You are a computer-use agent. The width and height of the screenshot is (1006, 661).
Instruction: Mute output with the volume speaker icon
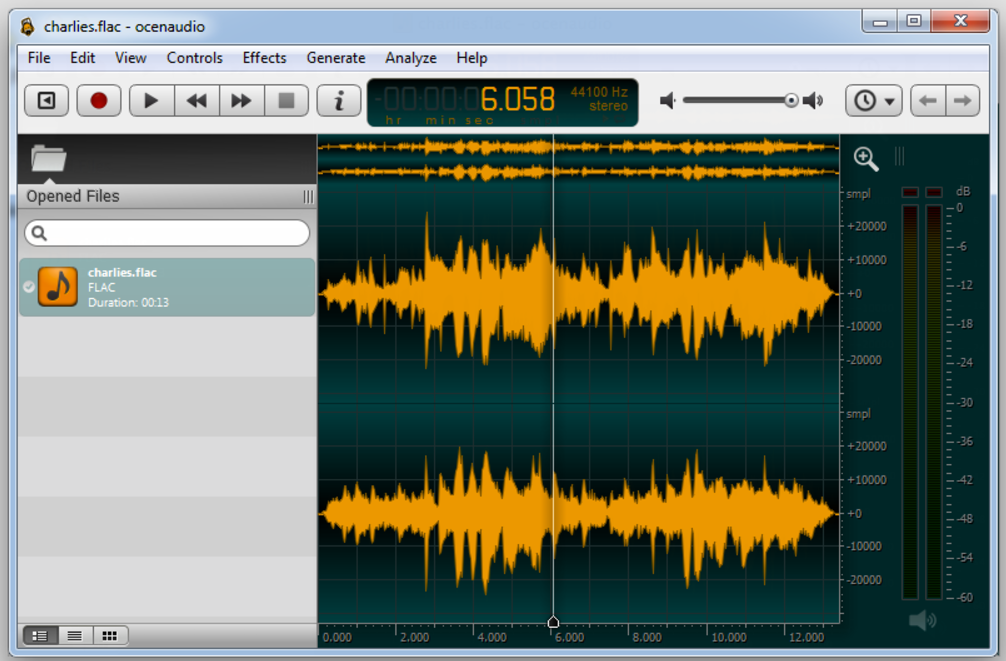click(x=668, y=100)
